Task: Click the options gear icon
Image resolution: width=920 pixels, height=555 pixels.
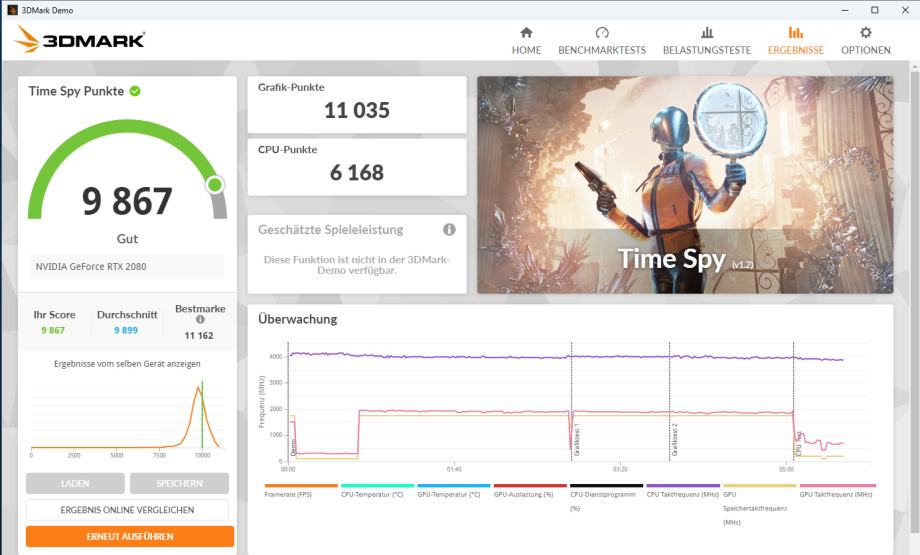Action: pos(865,32)
